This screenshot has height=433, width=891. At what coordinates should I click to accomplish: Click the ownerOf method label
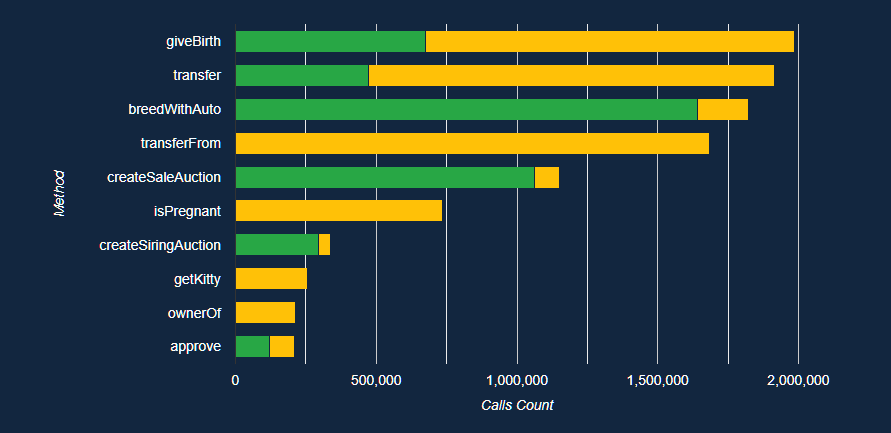point(194,313)
